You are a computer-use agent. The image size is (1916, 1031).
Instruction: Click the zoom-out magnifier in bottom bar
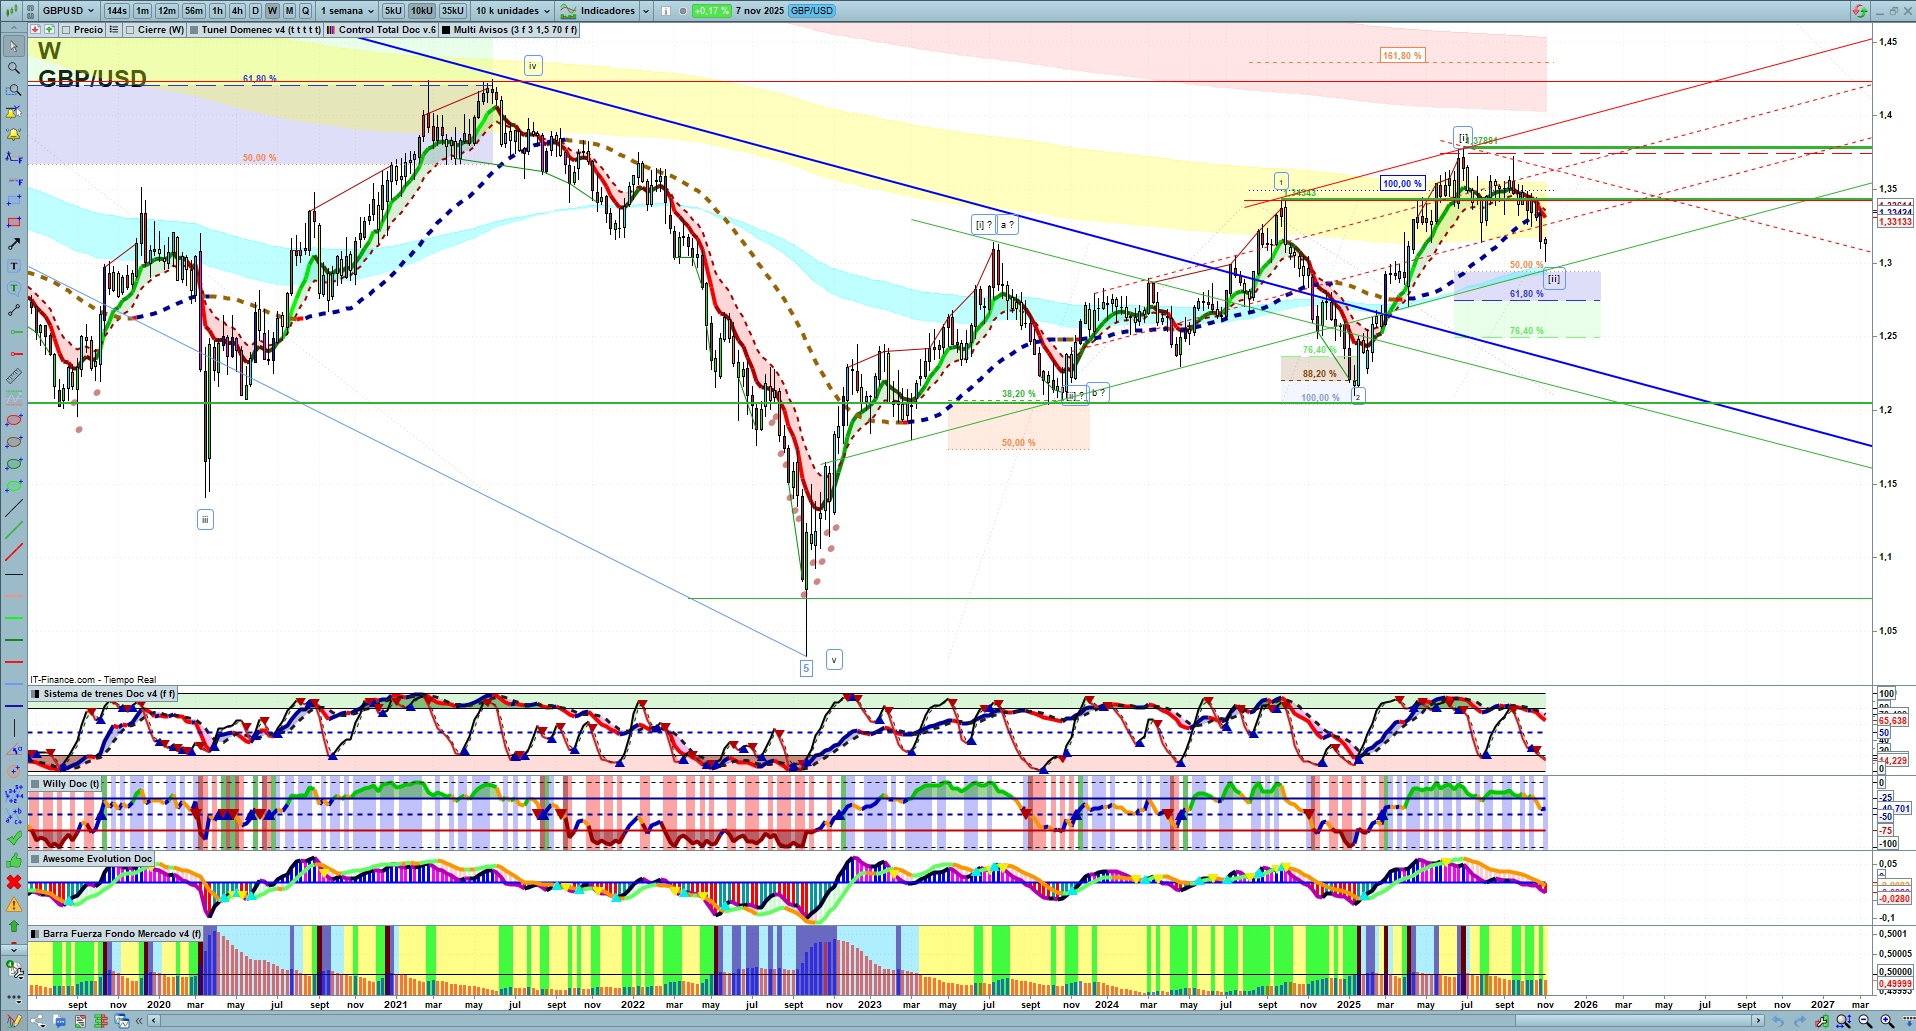pos(1865,1021)
